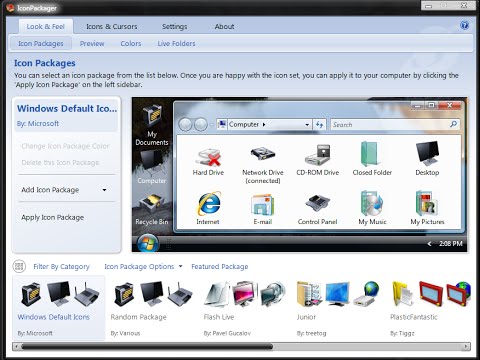This screenshot has width=480, height=360.
Task: Select the Flash Live icon package
Action: pos(245,308)
